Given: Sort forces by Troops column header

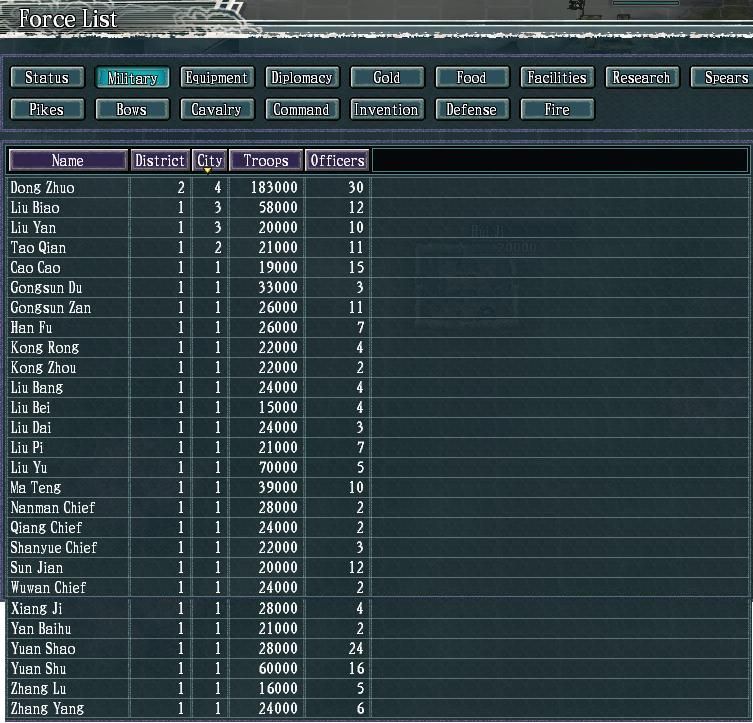Looking at the screenshot, I should click(265, 160).
